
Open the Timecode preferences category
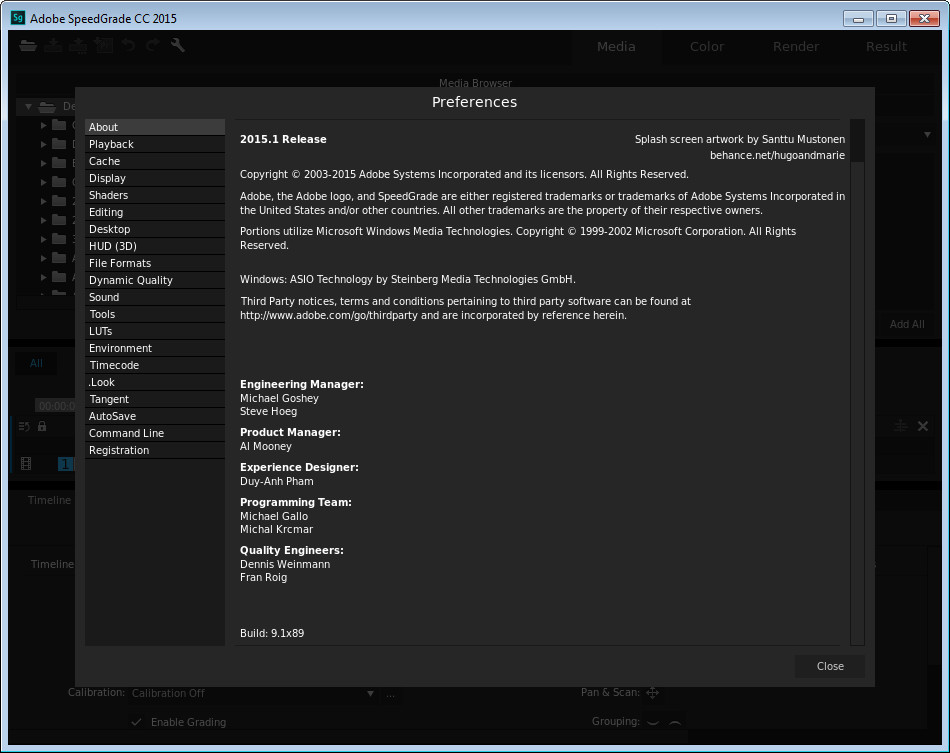tap(154, 365)
